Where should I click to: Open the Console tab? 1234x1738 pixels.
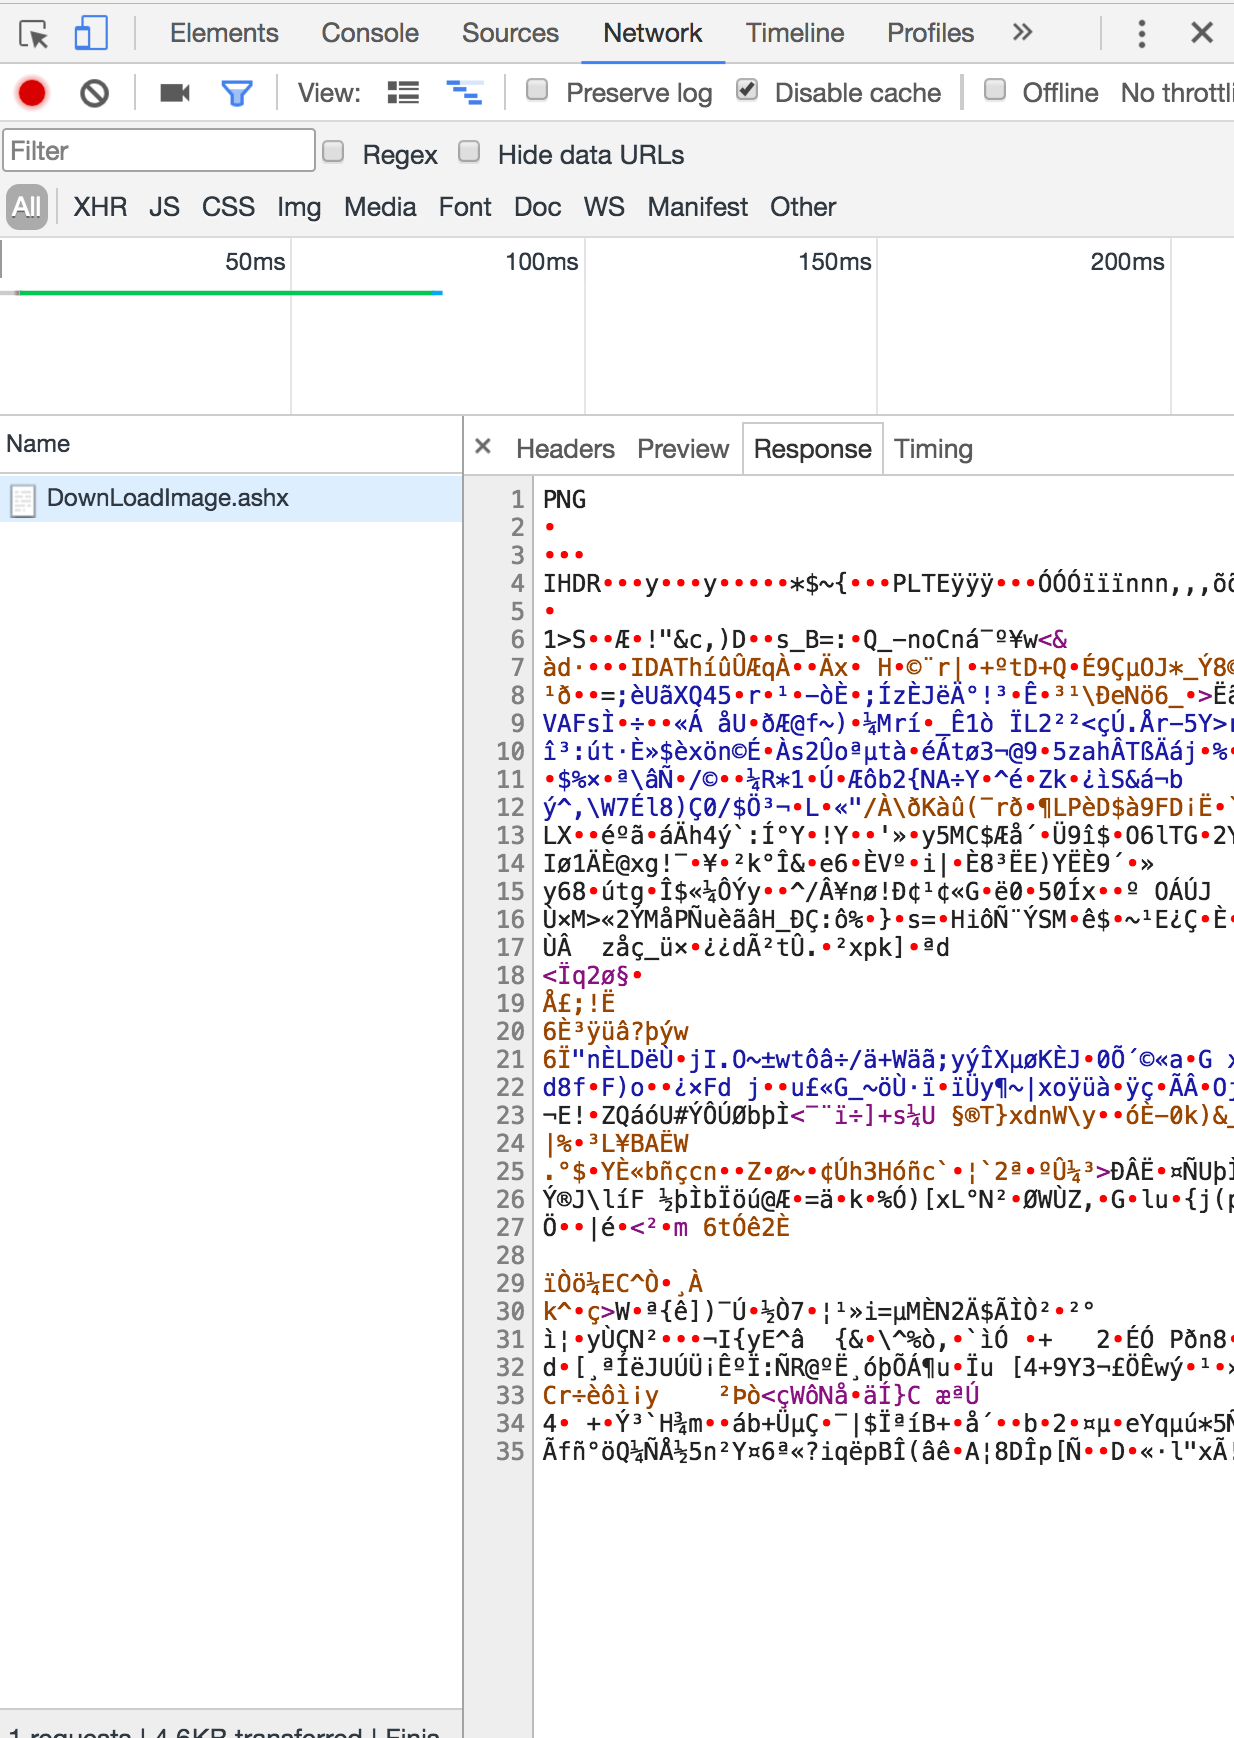pyautogui.click(x=370, y=33)
